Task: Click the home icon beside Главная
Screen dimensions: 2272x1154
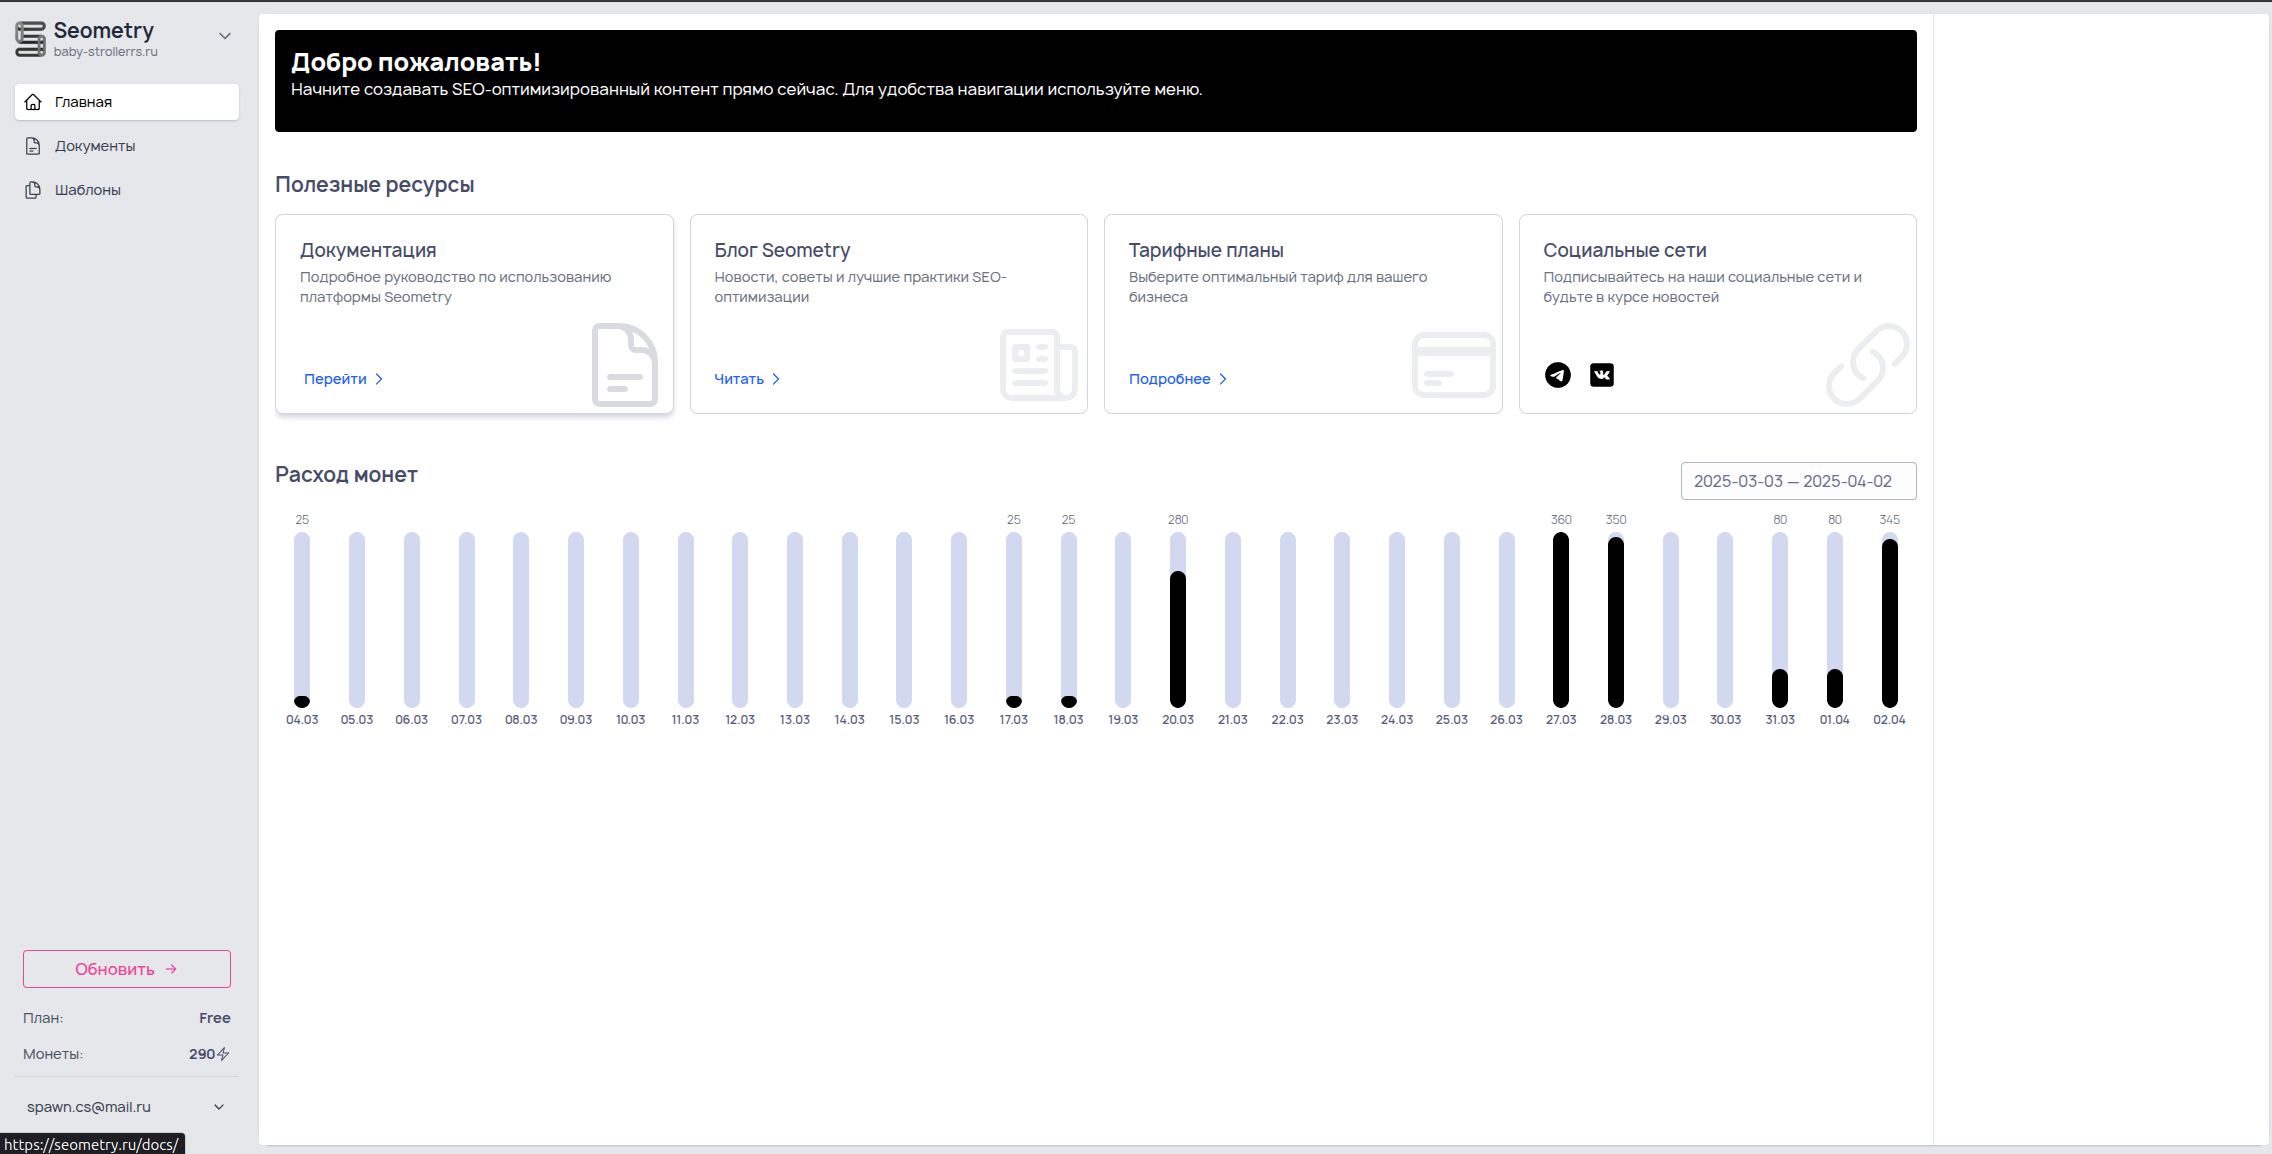Action: coord(33,102)
